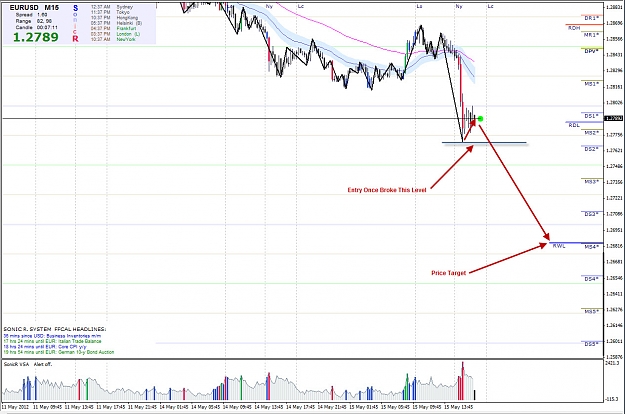Select the Frankfurt session clock row
The image size is (625, 414).
pos(113,29)
